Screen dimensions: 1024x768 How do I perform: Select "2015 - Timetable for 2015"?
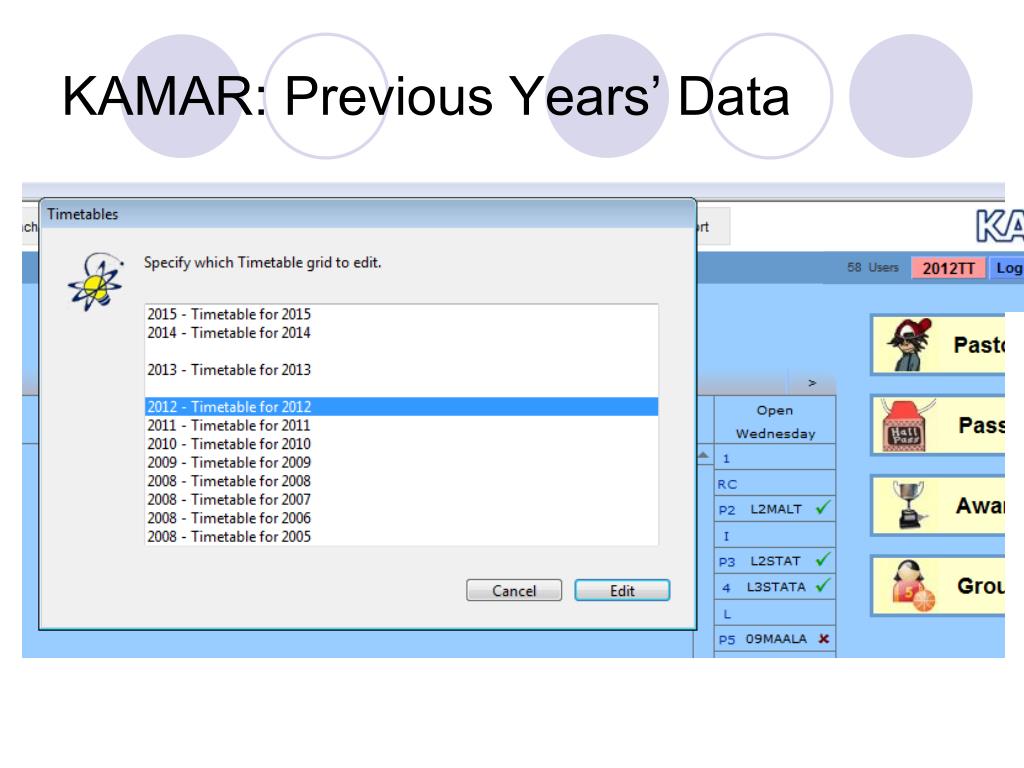point(401,314)
